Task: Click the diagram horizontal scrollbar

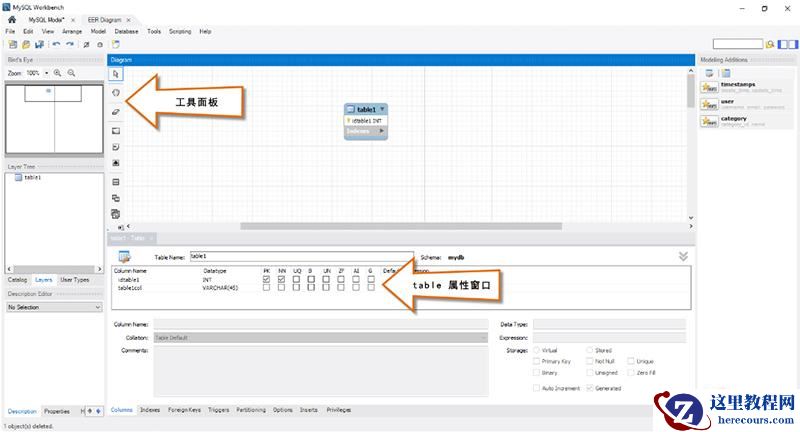Action: point(401,226)
